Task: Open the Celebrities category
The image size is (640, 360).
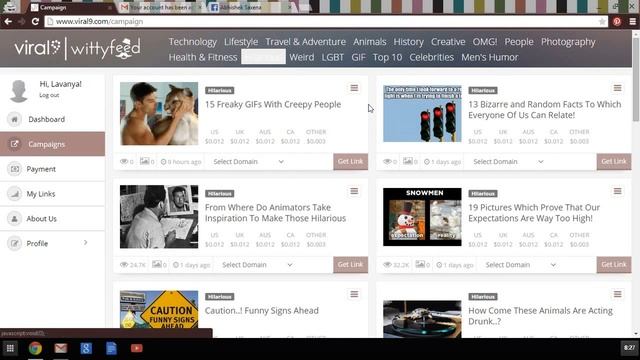Action: tap(431, 57)
